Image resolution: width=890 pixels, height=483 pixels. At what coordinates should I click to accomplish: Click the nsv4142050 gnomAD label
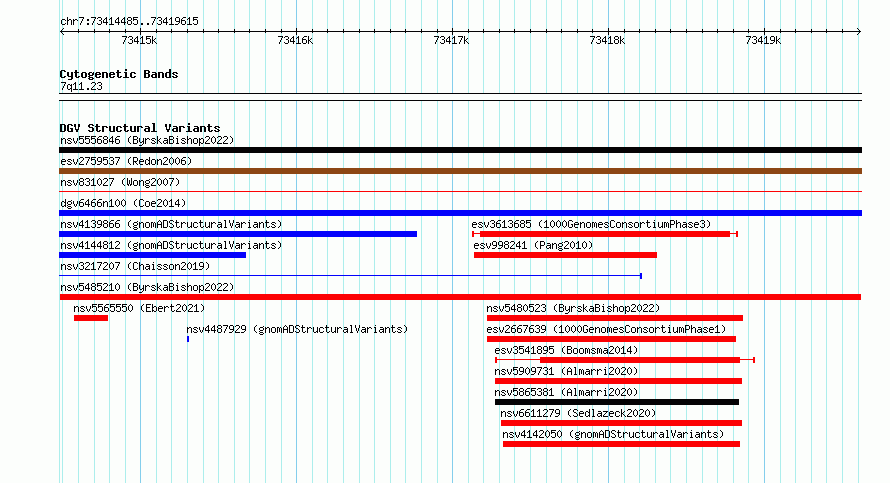(x=613, y=434)
